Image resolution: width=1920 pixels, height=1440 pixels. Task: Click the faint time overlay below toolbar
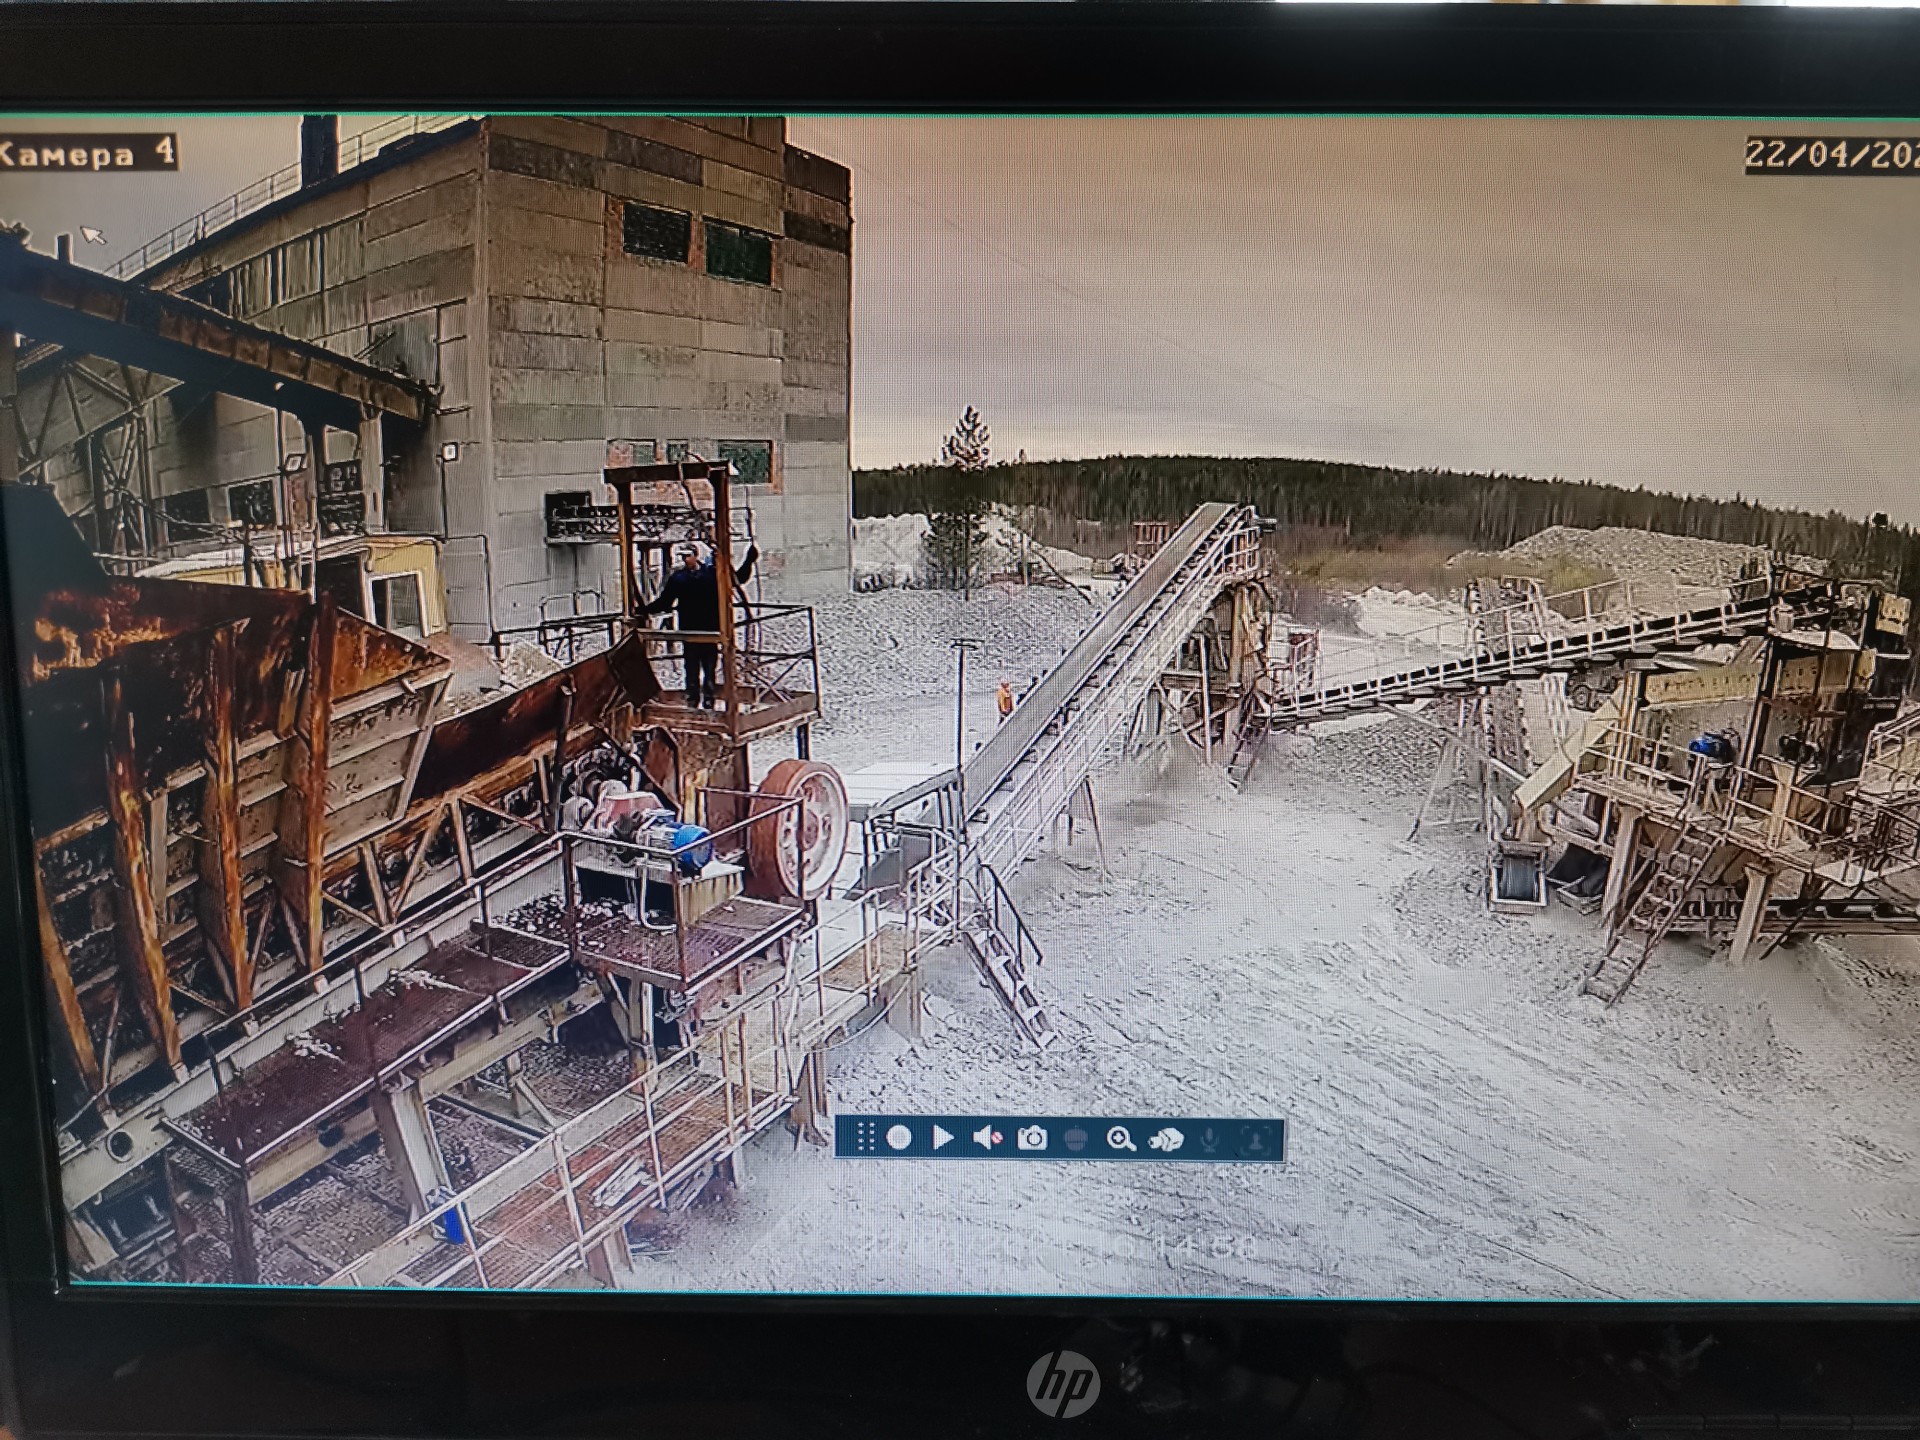[1205, 1246]
